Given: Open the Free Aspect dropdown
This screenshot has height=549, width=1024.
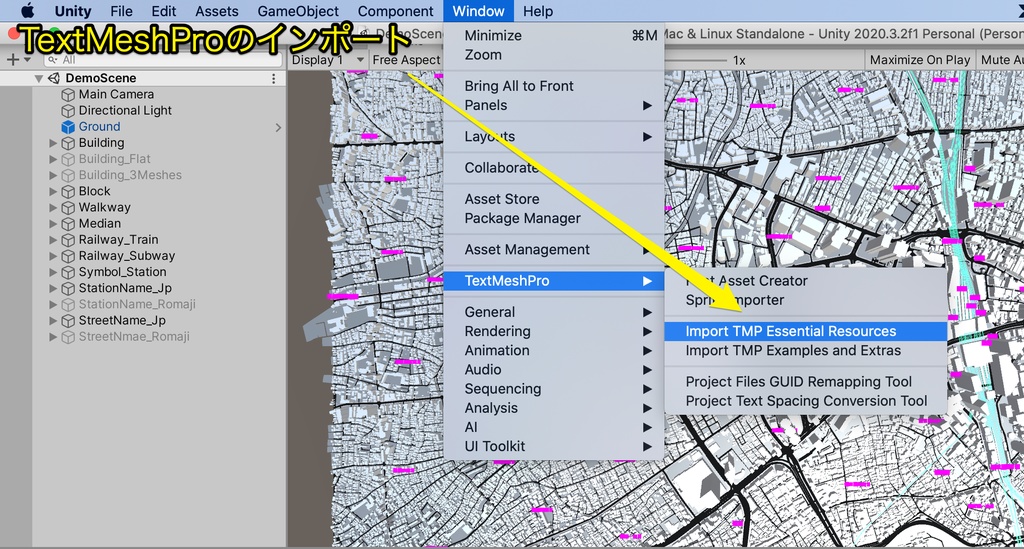Looking at the screenshot, I should [406, 60].
